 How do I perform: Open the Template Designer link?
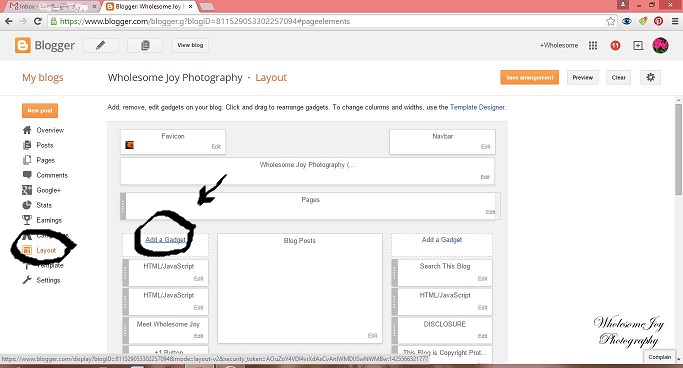(477, 107)
